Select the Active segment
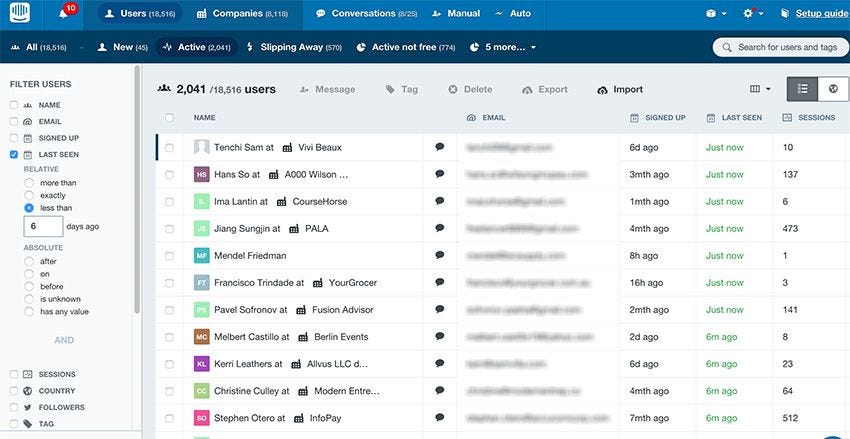This screenshot has height=439, width=850. (x=197, y=47)
